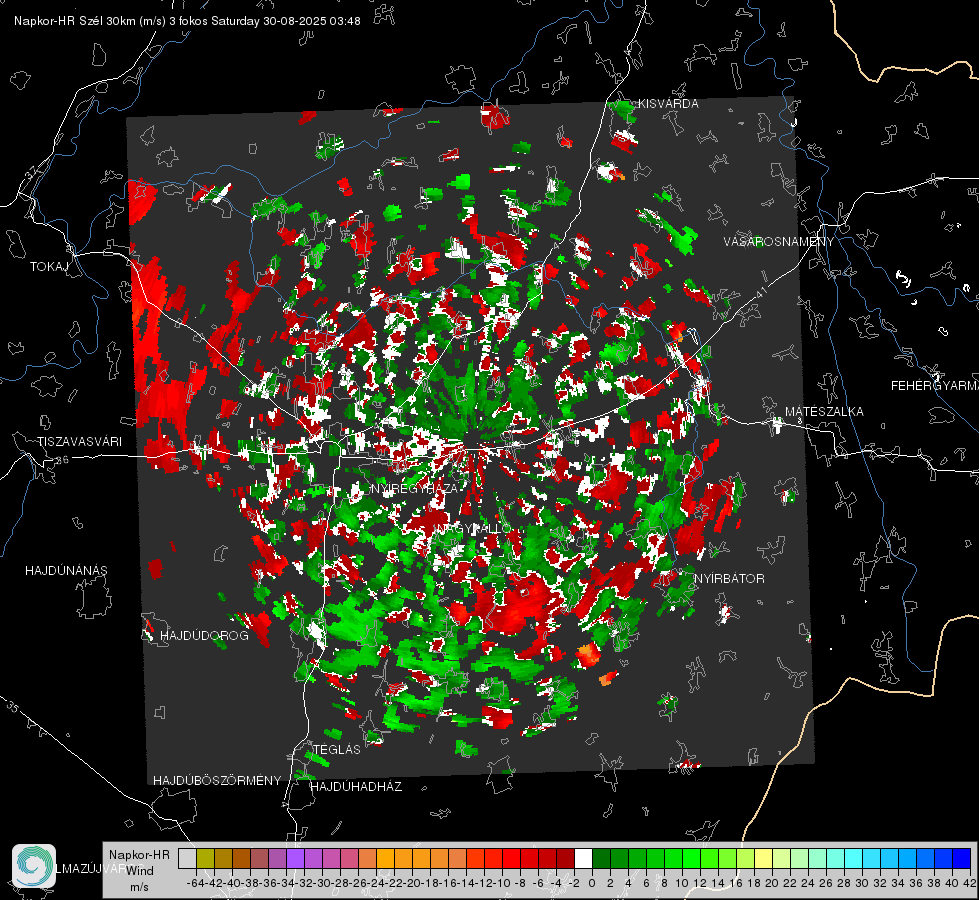Select the purple -34 m/s legend swatch

295,858
